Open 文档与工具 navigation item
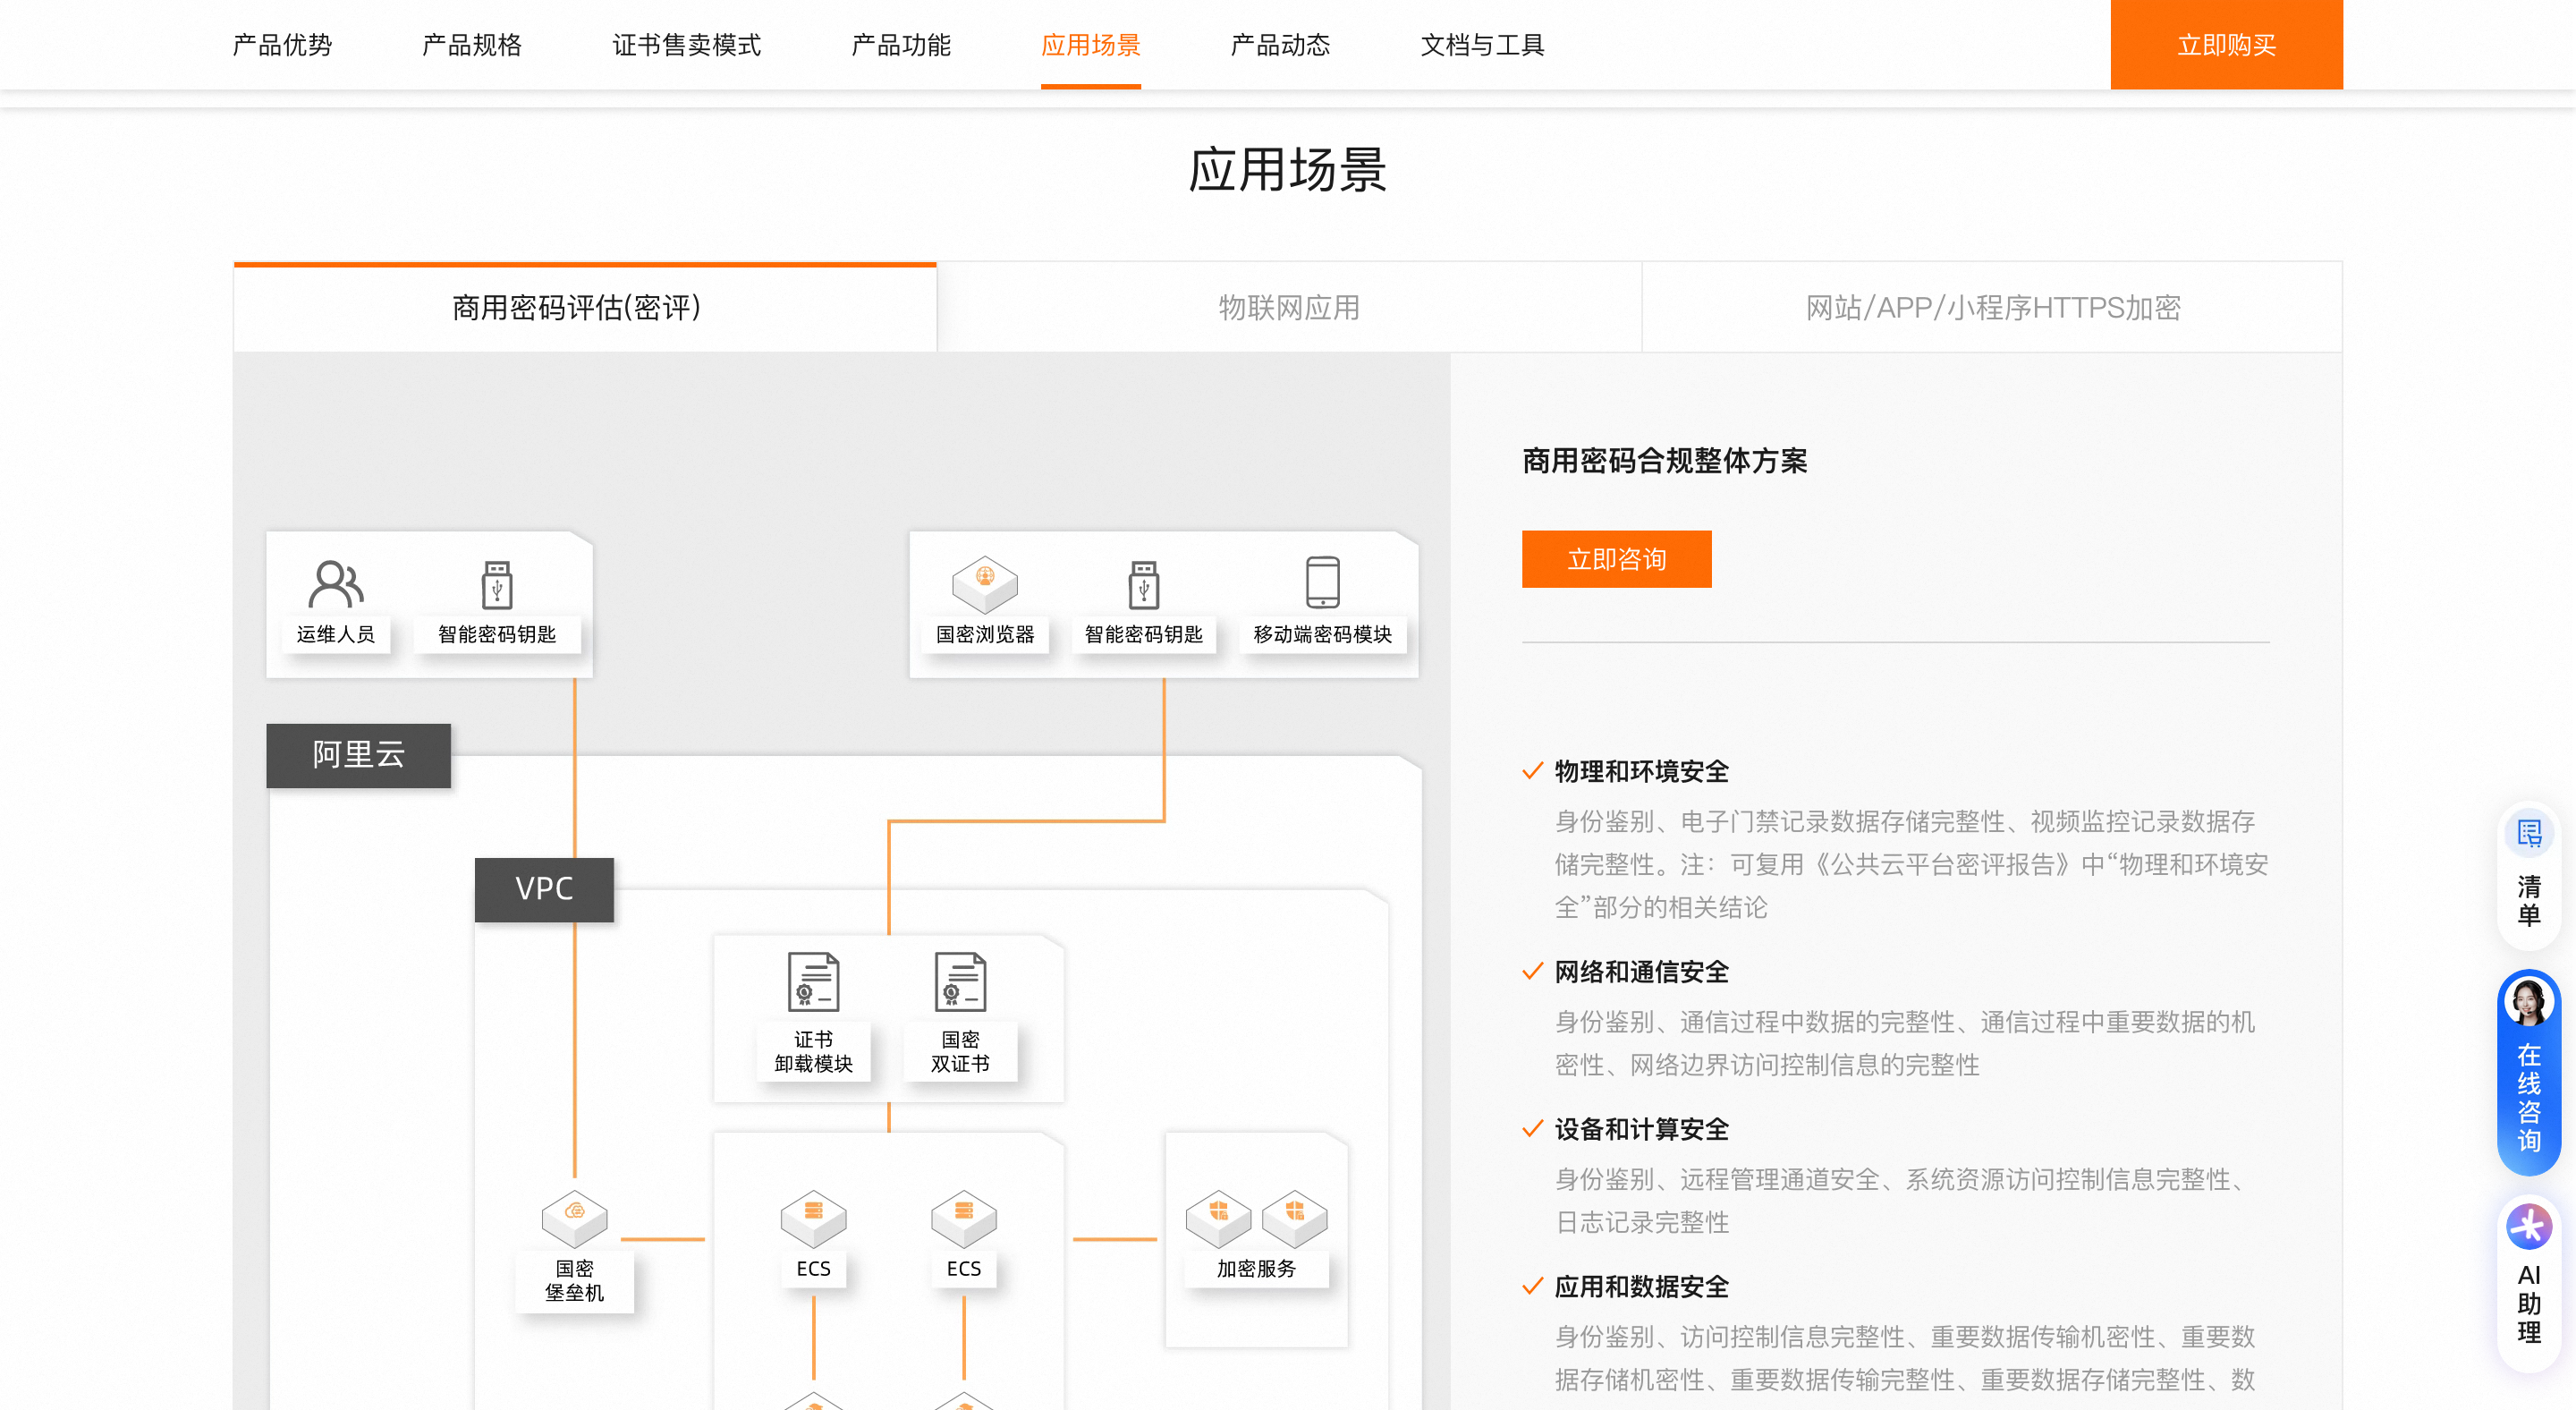This screenshot has height=1410, width=2576. tap(1482, 45)
